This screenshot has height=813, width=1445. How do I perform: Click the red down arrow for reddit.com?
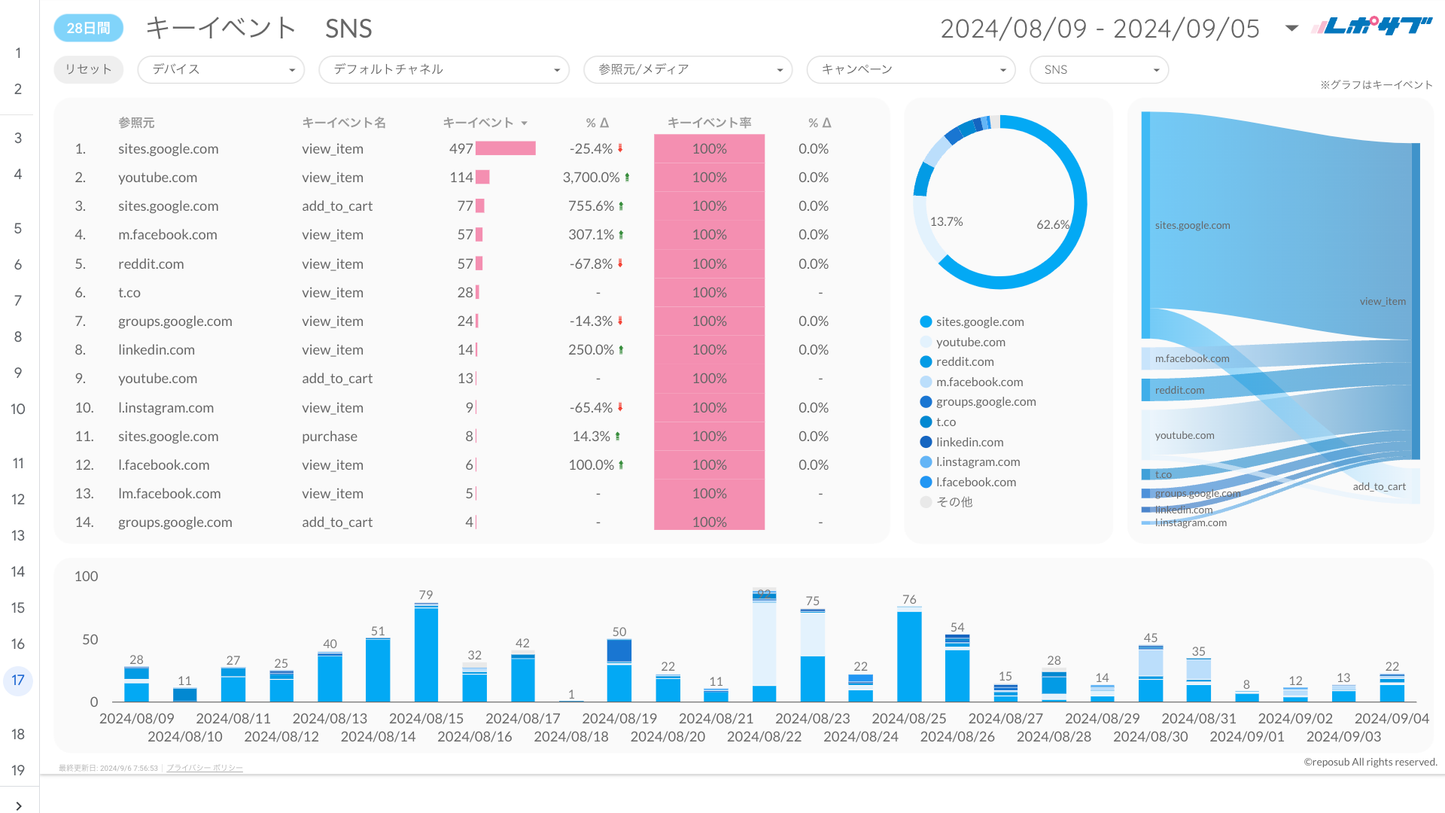(621, 264)
